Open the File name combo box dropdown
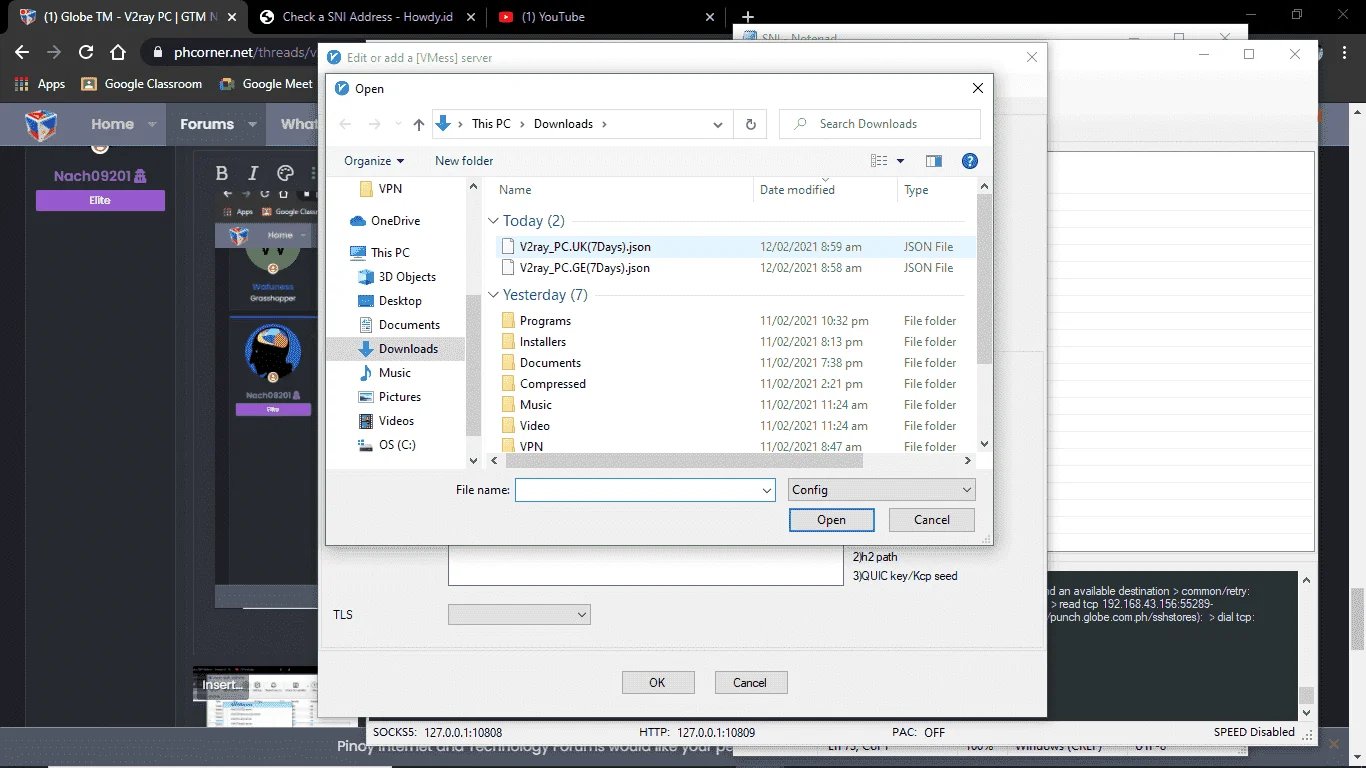 point(767,490)
